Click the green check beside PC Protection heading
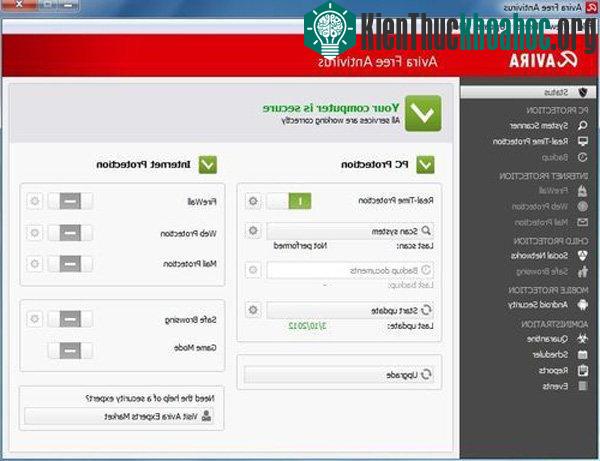This screenshot has height=461, width=600. click(x=425, y=165)
